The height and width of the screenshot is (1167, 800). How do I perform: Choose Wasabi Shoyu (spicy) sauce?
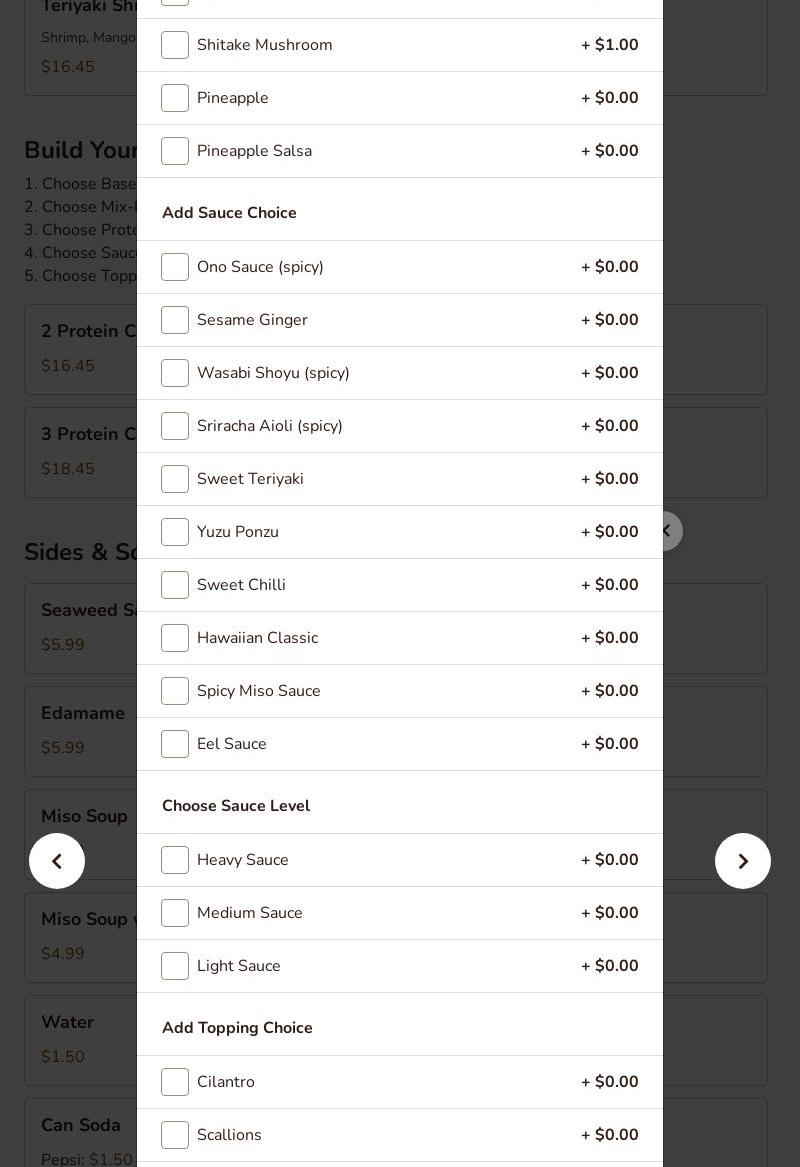[x=175, y=373]
